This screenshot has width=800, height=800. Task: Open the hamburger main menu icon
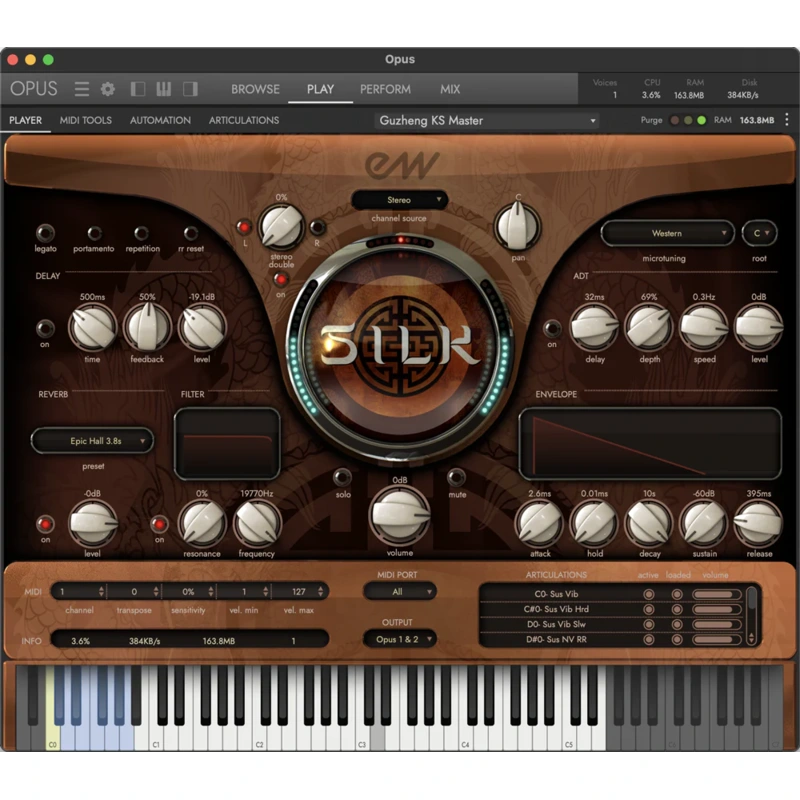(82, 89)
